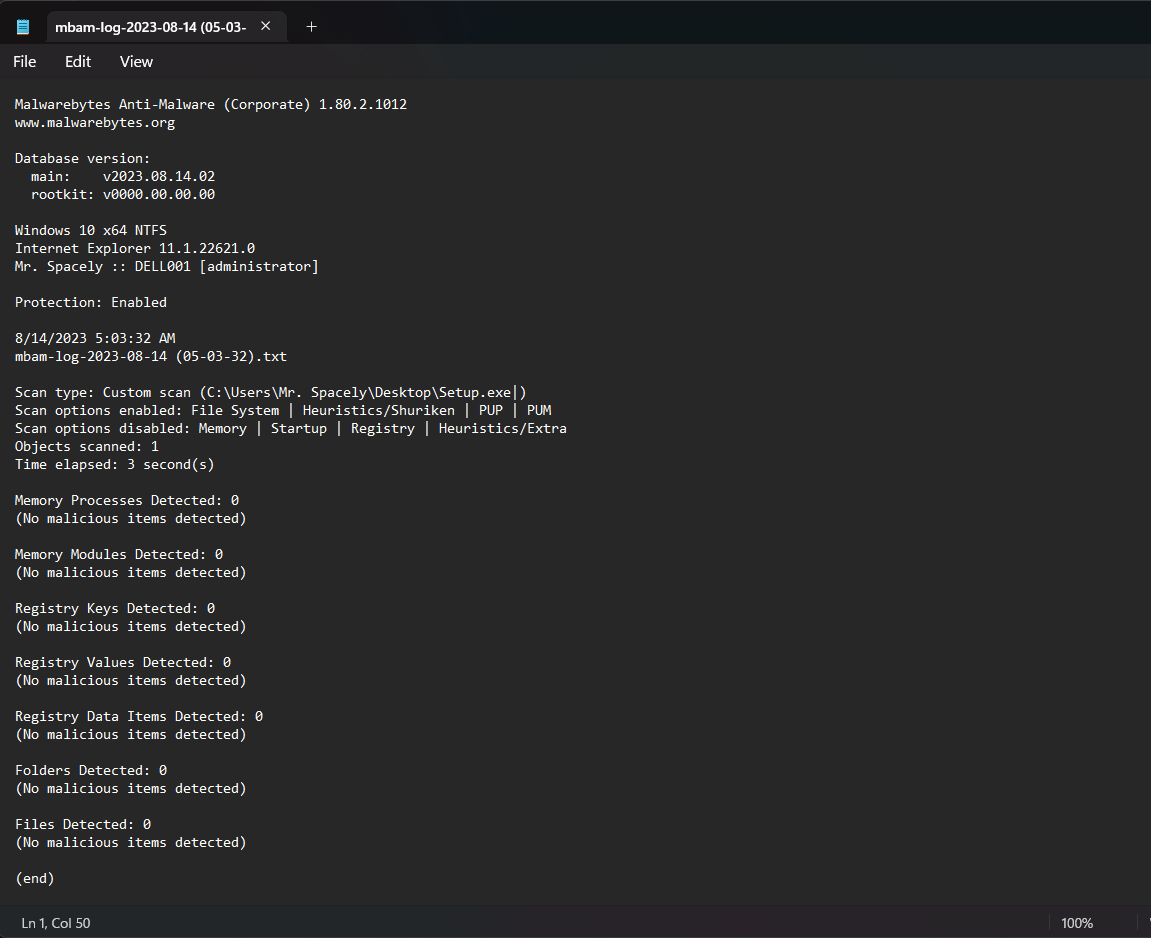This screenshot has height=938, width=1151.
Task: Click the Notepad app icon
Action: (x=23, y=27)
